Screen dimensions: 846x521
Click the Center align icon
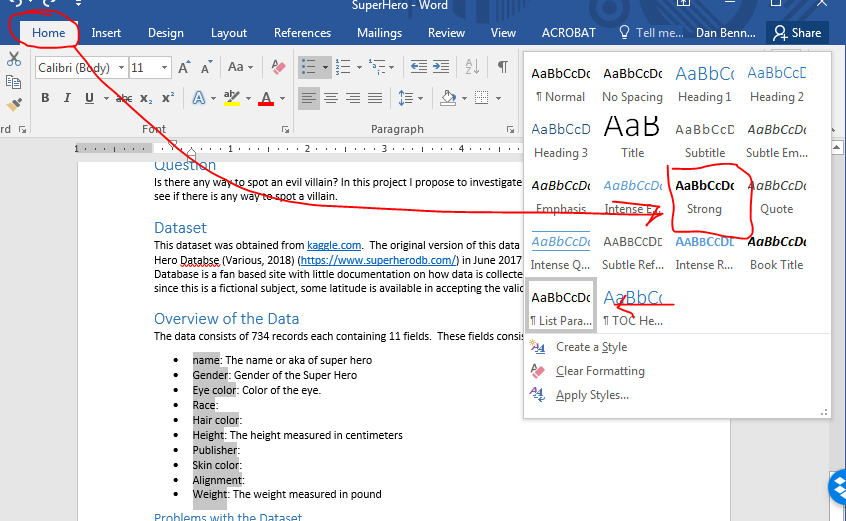(332, 98)
